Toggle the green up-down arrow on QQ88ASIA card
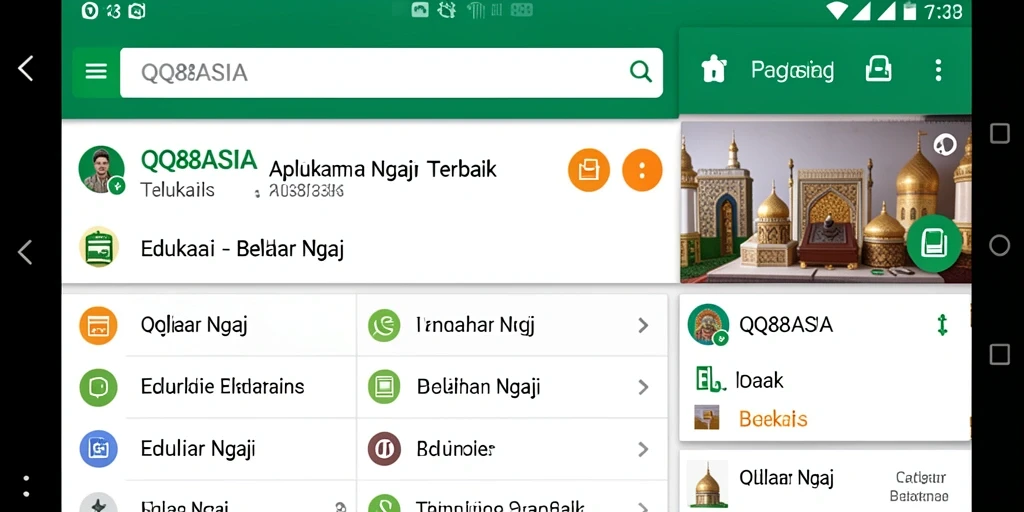Viewport: 1024px width, 512px height. pos(942,325)
